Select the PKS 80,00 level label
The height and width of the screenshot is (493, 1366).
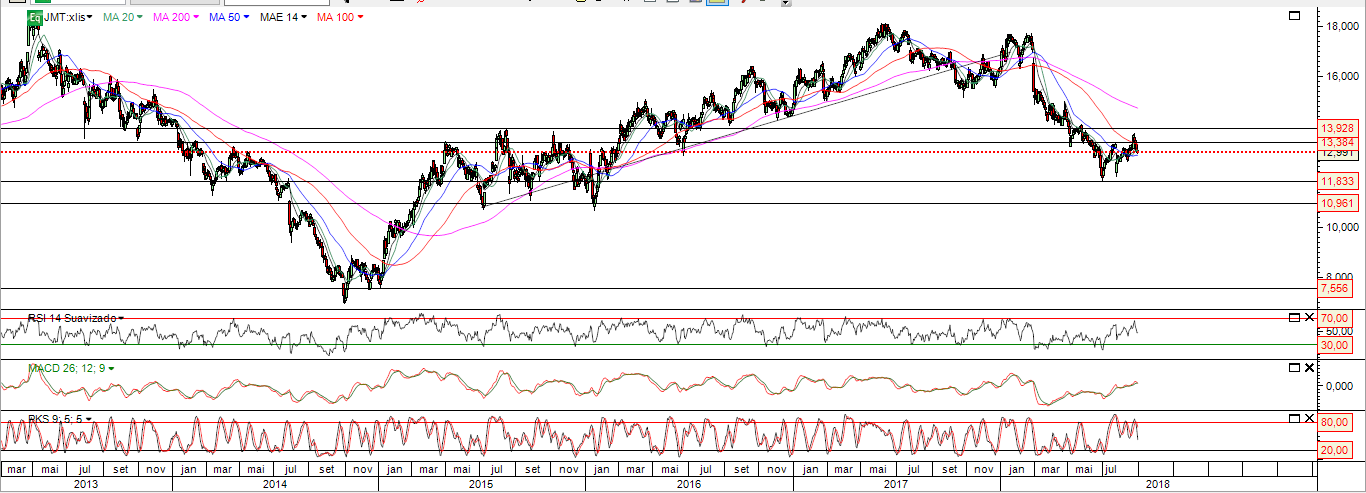1337,423
